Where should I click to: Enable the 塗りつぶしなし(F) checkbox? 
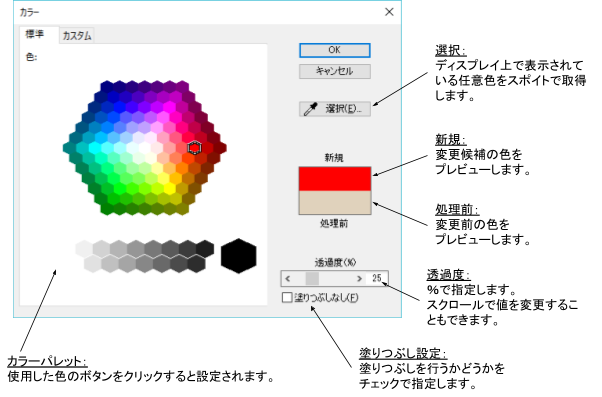pyautogui.click(x=287, y=298)
